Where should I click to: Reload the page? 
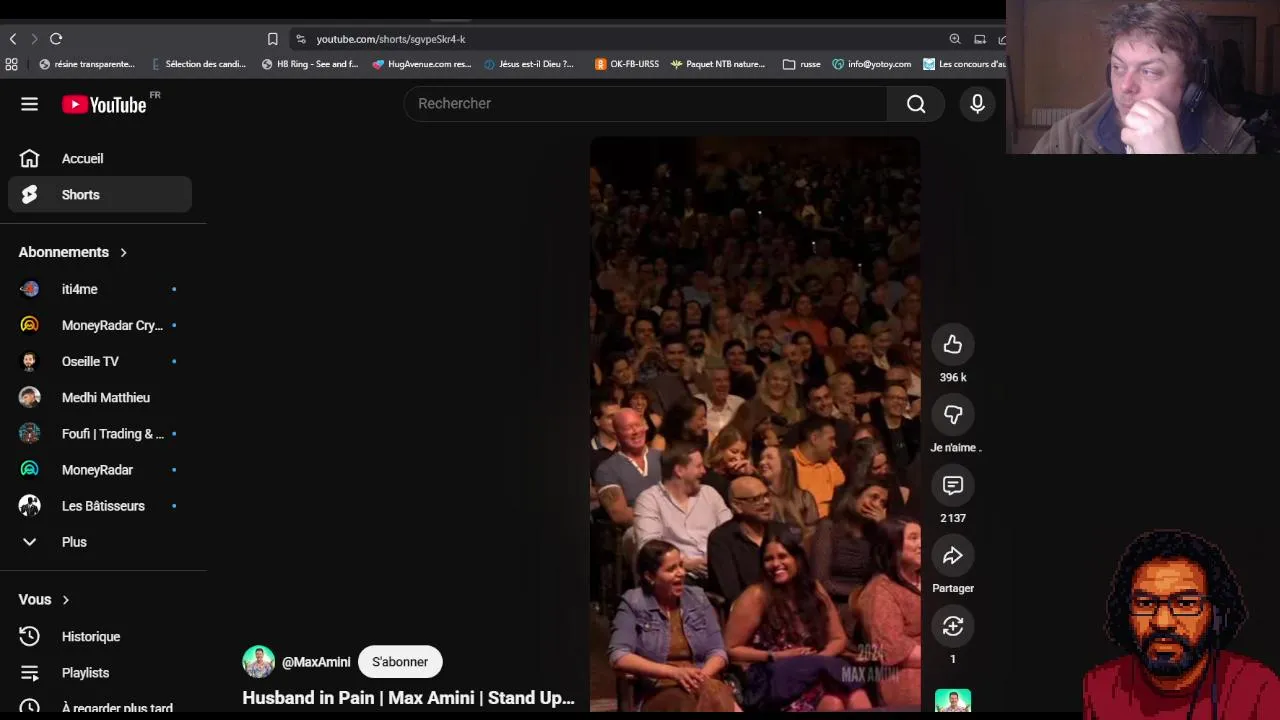pos(56,39)
